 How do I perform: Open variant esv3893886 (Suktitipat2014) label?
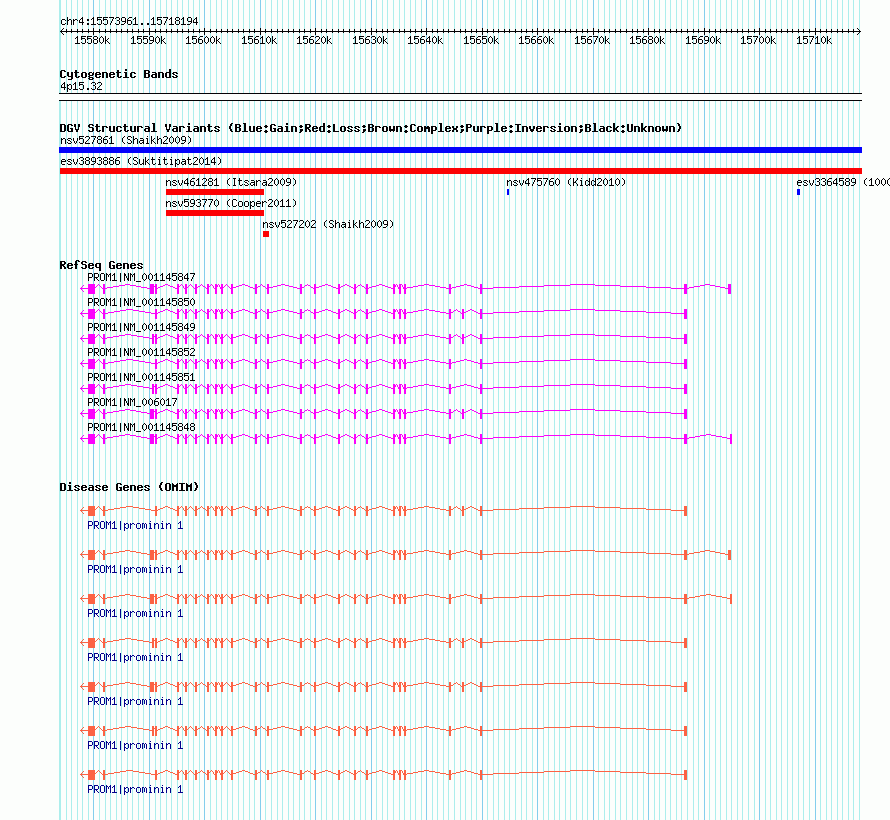click(141, 161)
